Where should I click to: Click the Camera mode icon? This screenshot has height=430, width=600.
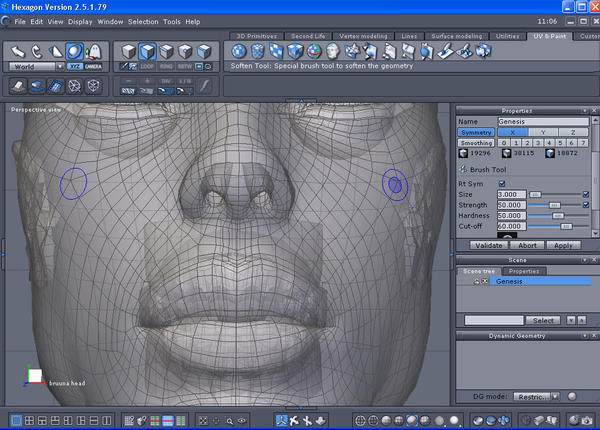(93, 65)
